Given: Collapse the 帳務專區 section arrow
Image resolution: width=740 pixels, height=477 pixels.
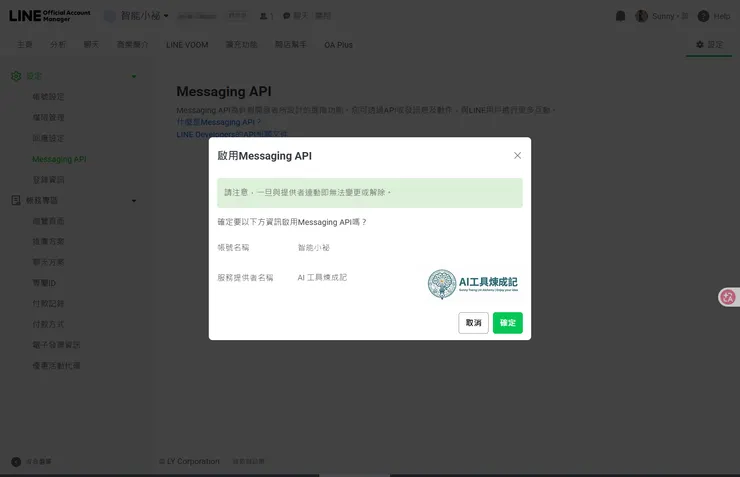Looking at the screenshot, I should pyautogui.click(x=134, y=201).
